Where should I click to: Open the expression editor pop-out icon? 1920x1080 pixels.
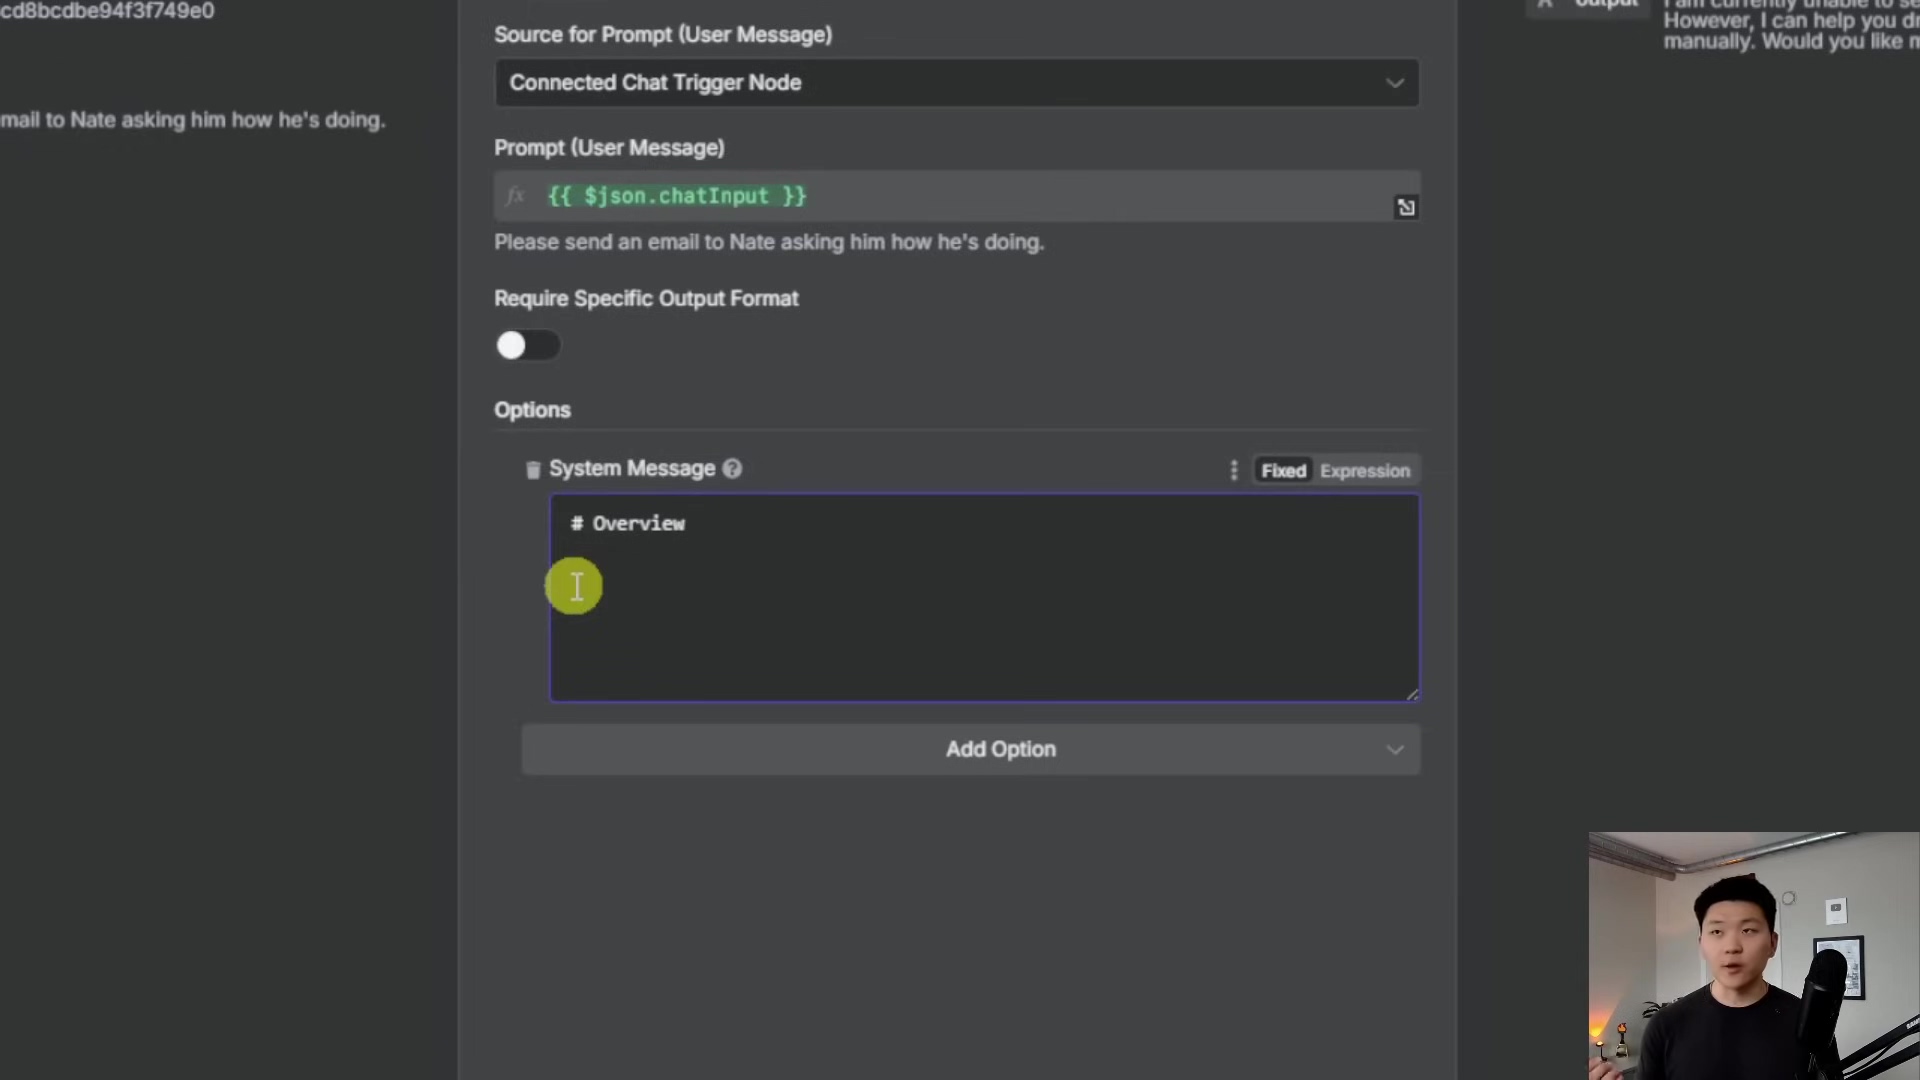coord(1406,206)
